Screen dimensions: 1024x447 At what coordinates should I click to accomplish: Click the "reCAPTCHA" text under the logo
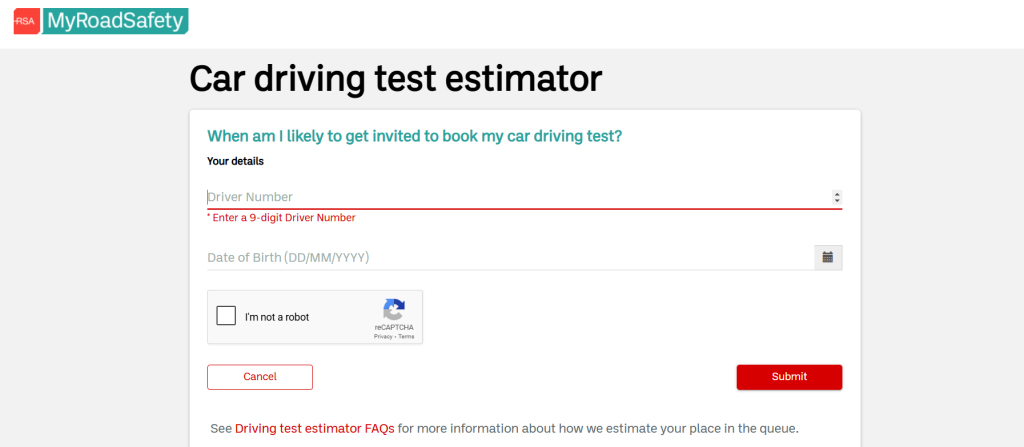coord(394,327)
